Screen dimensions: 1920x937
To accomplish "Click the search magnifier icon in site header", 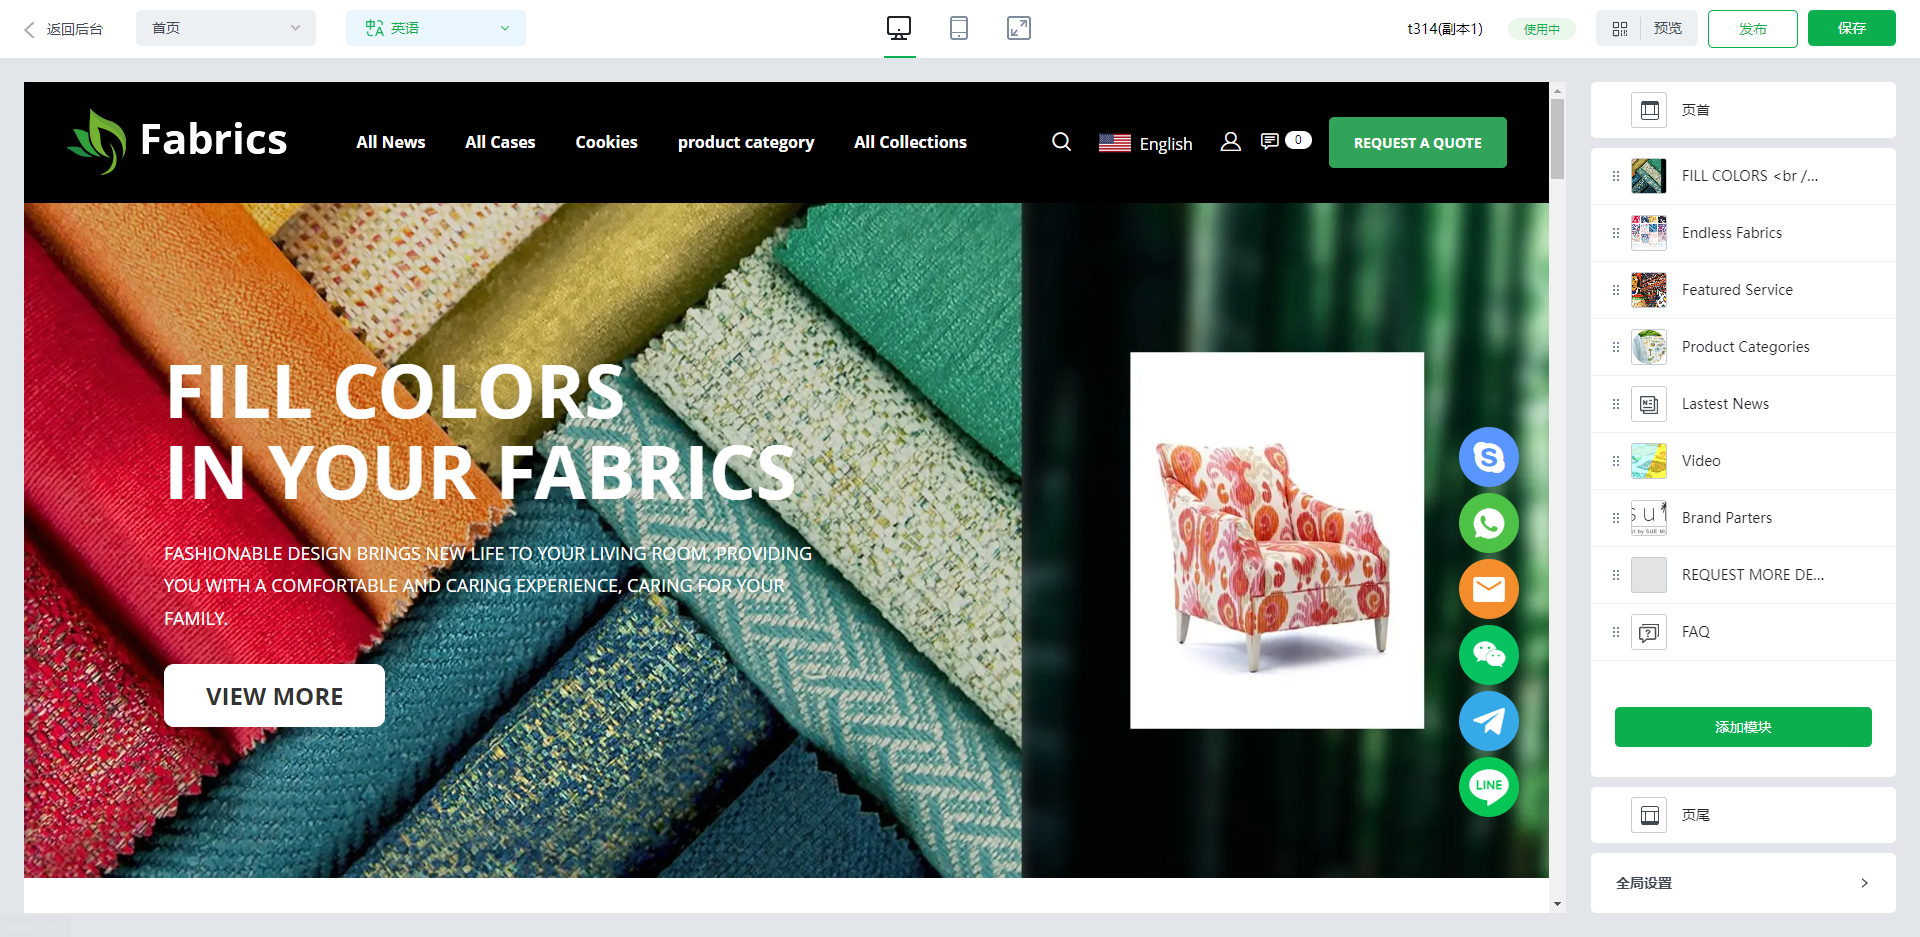I will click(x=1062, y=142).
